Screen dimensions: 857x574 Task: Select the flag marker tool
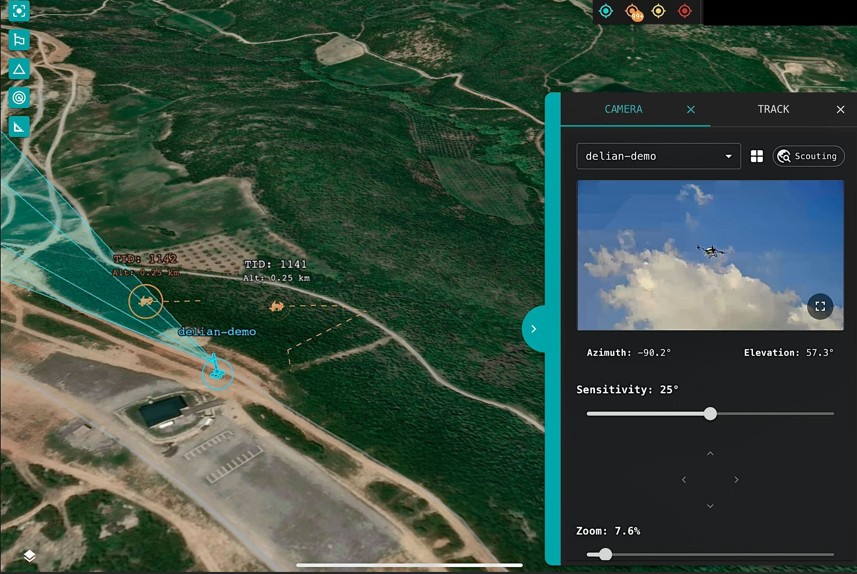tap(18, 40)
